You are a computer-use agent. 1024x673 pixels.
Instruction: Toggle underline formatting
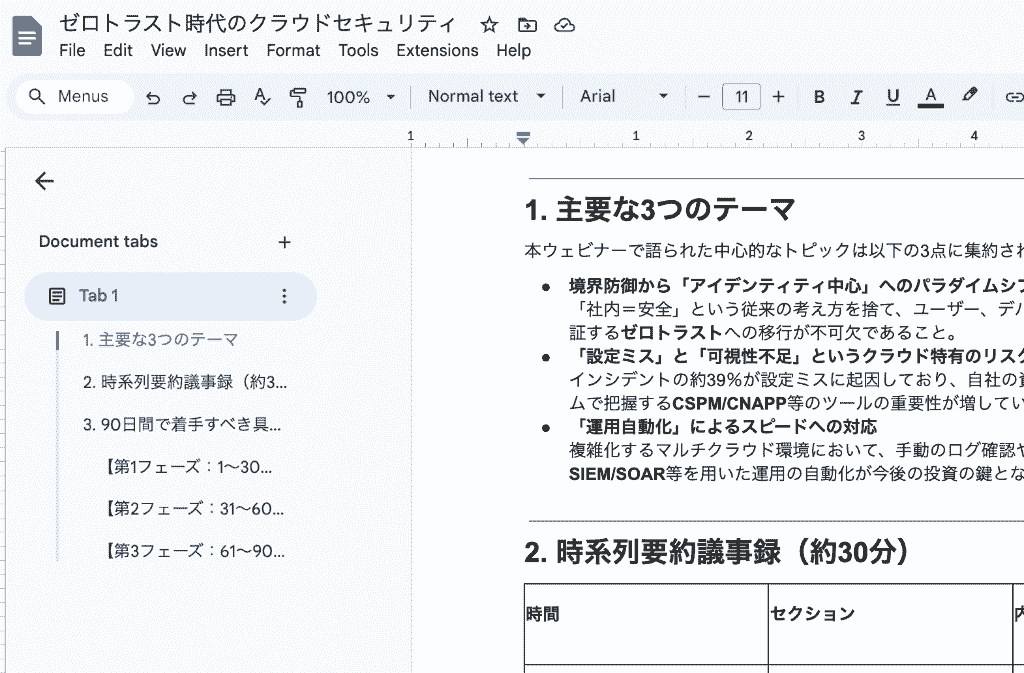click(x=893, y=97)
